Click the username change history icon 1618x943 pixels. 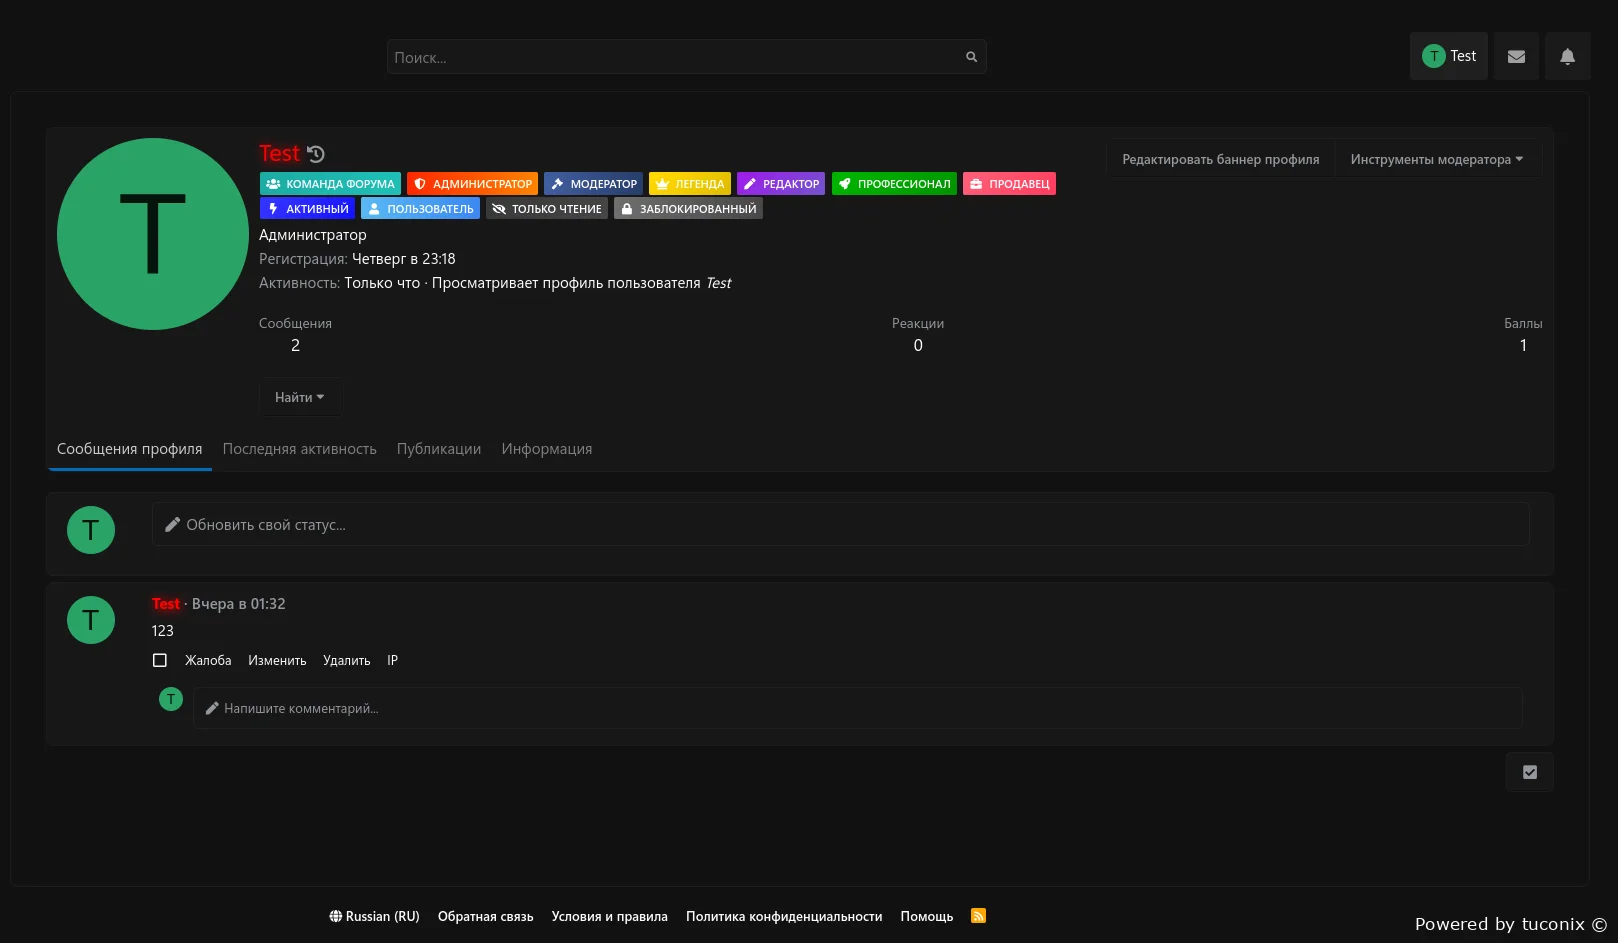tap(316, 154)
